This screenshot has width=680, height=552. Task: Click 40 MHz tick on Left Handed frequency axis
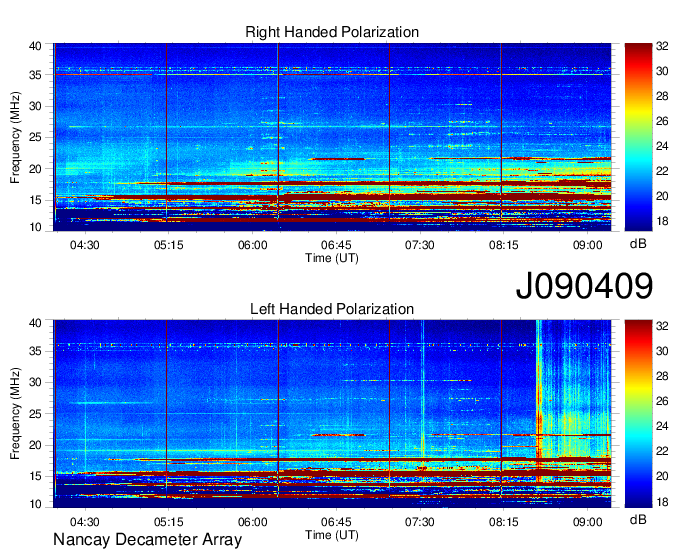[35, 323]
